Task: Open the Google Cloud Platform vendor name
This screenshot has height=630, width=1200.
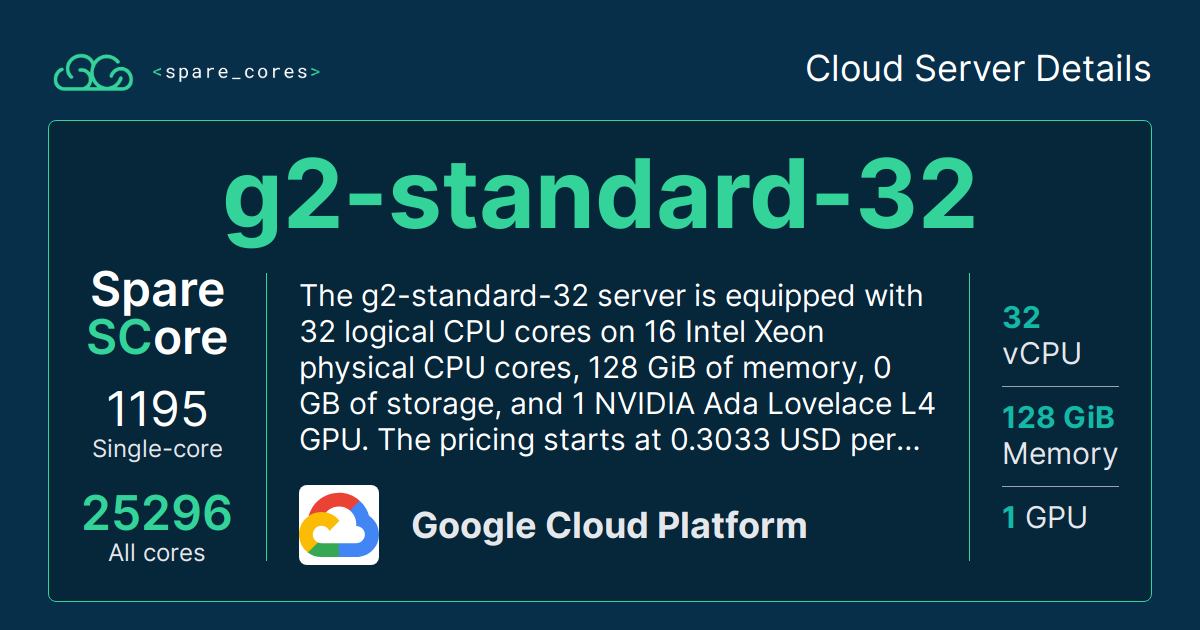Action: click(609, 526)
